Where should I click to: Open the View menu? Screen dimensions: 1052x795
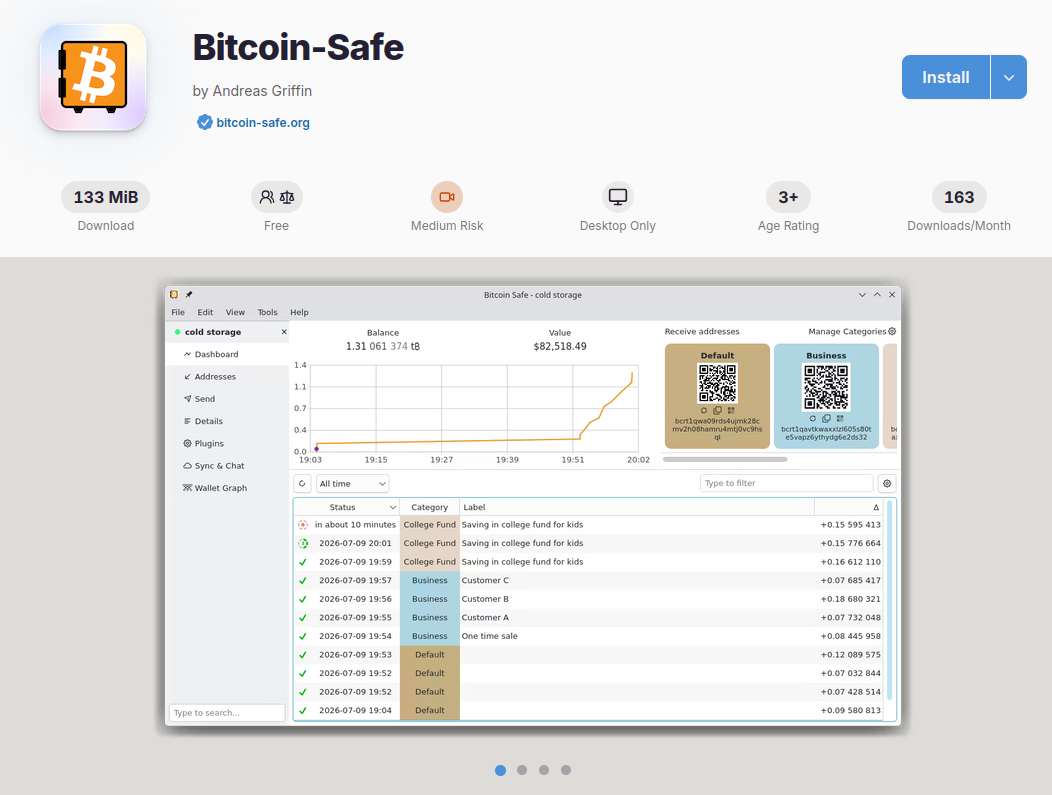tap(235, 312)
